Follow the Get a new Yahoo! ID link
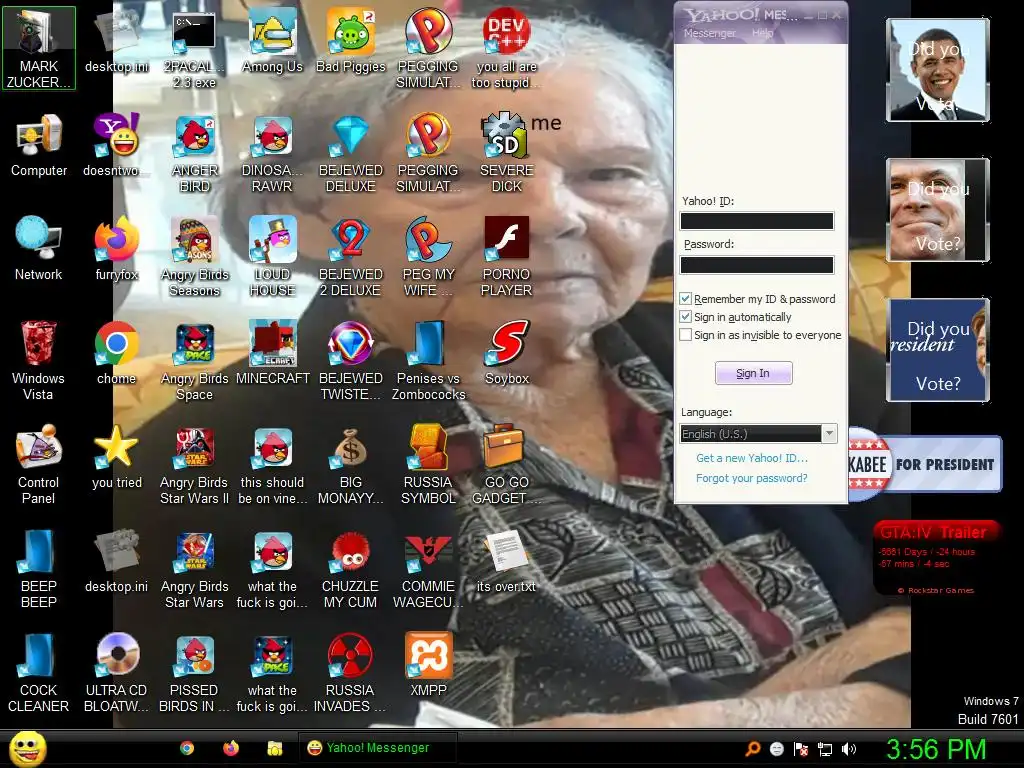1024x768 pixels. tap(752, 458)
